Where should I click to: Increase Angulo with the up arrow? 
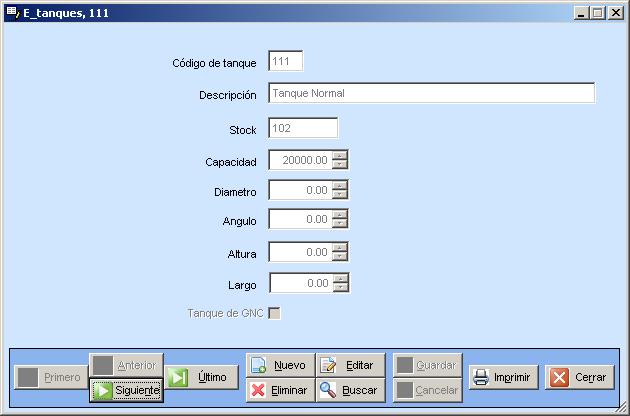pyautogui.click(x=340, y=215)
